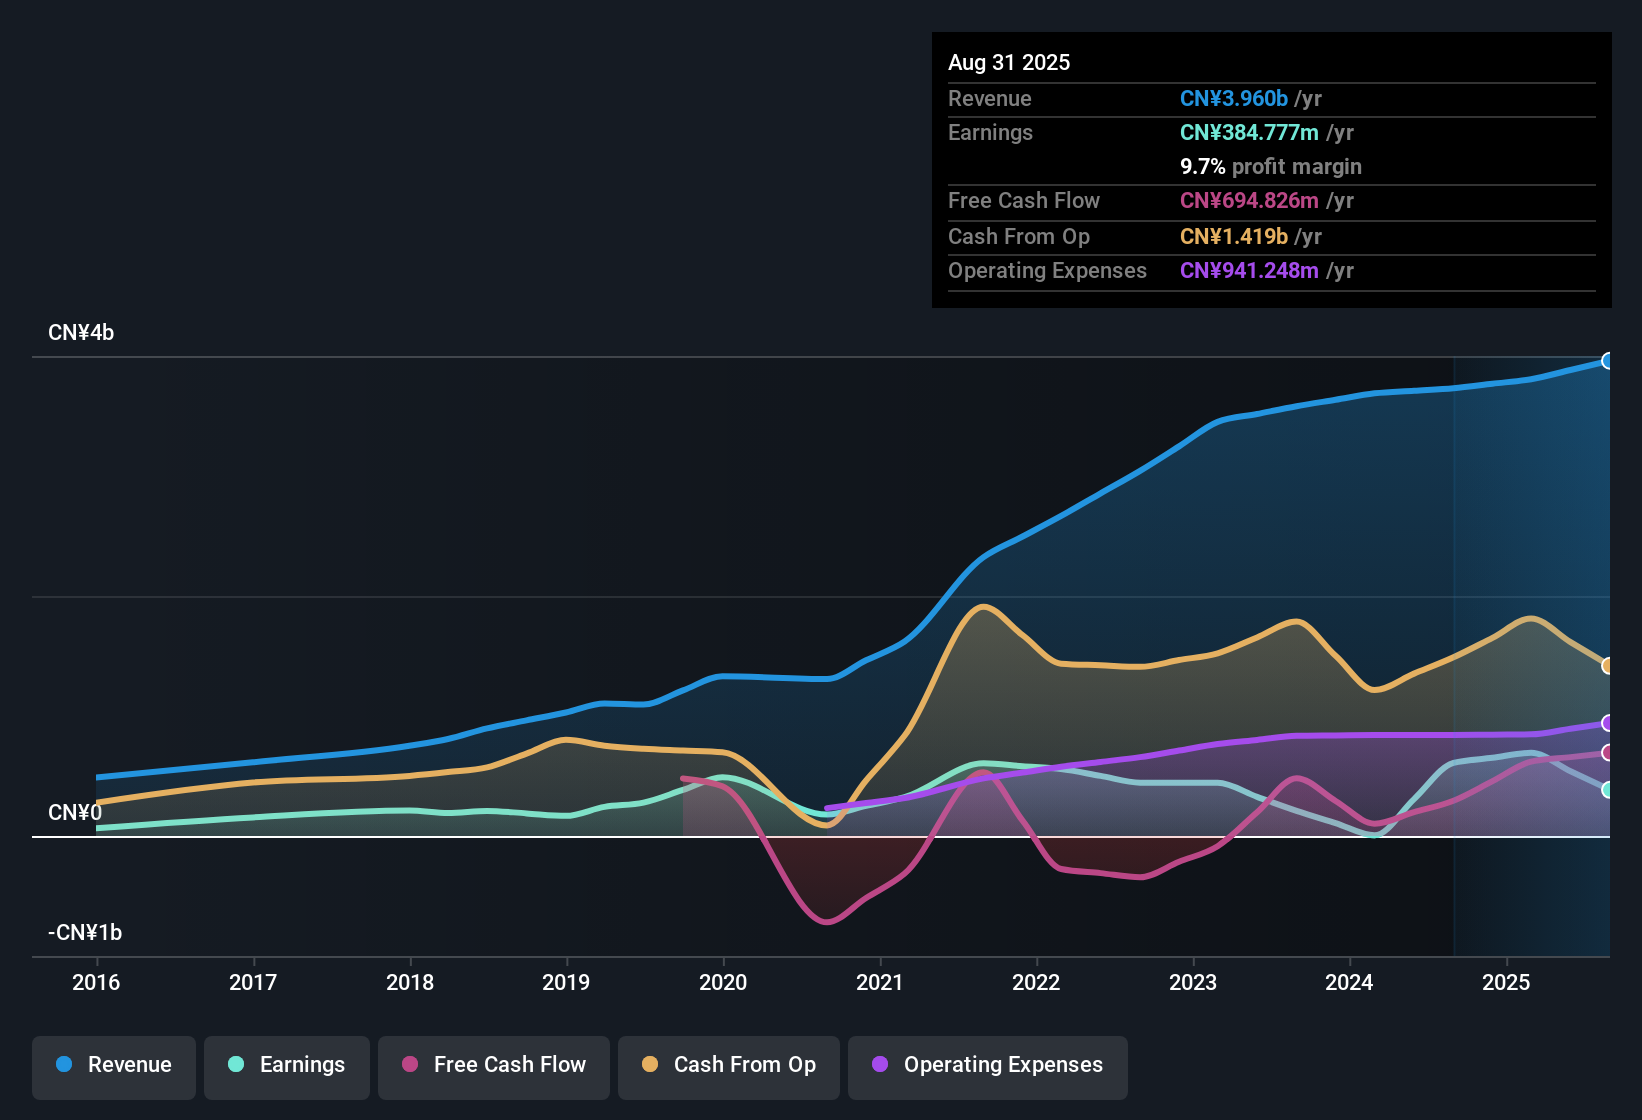Click the CN¥3.960b revenue value link

pyautogui.click(x=1234, y=98)
